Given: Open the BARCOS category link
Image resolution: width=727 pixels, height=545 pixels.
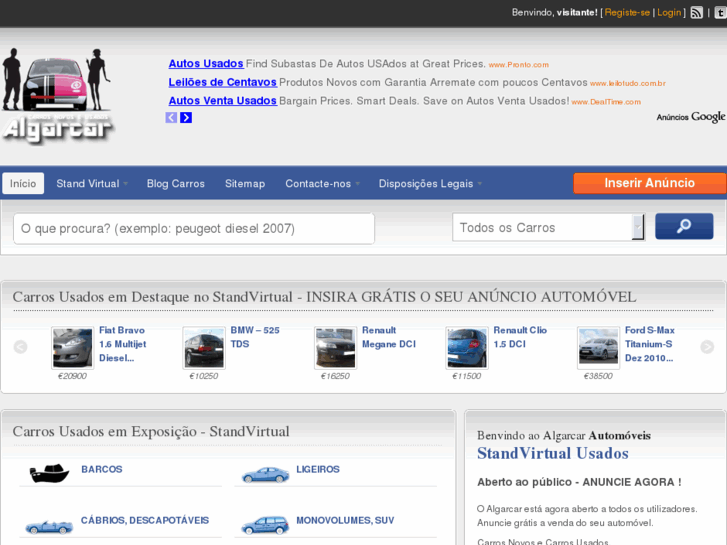Looking at the screenshot, I should pos(102,469).
